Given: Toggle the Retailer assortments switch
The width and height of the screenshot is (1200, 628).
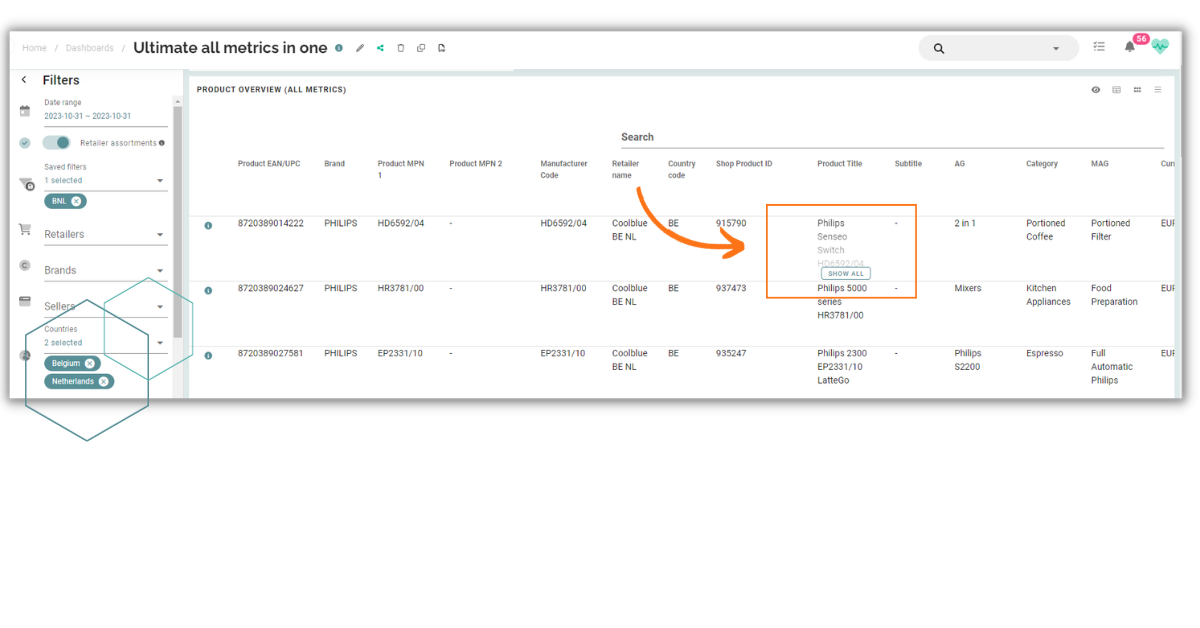Looking at the screenshot, I should pyautogui.click(x=57, y=143).
